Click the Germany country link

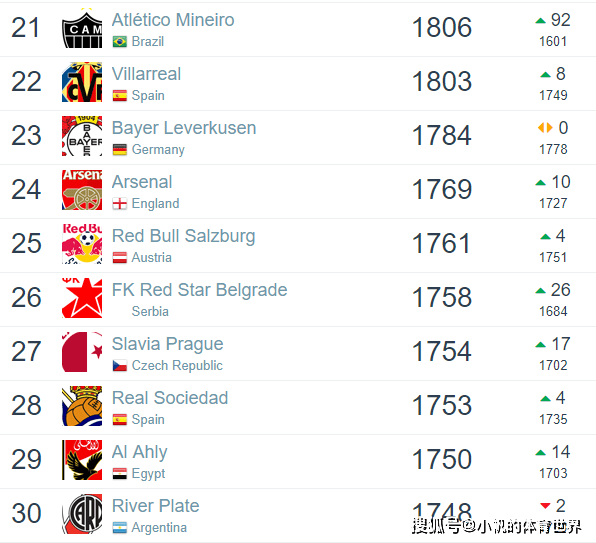tap(158, 150)
